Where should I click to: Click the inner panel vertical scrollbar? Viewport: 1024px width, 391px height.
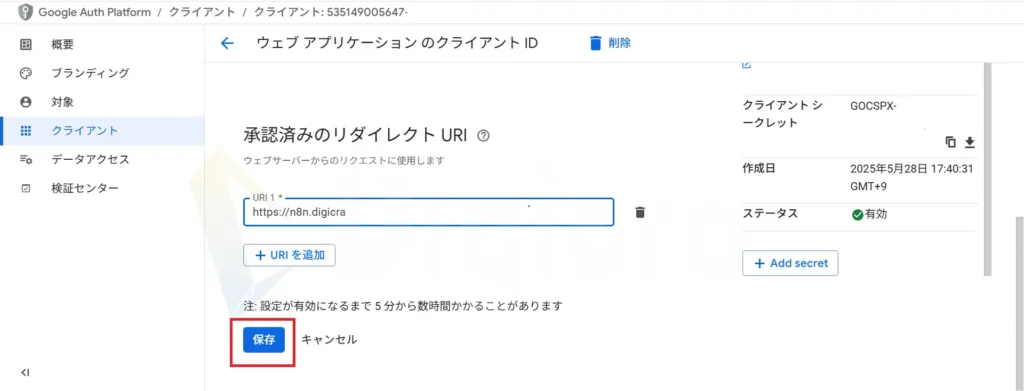(987, 170)
